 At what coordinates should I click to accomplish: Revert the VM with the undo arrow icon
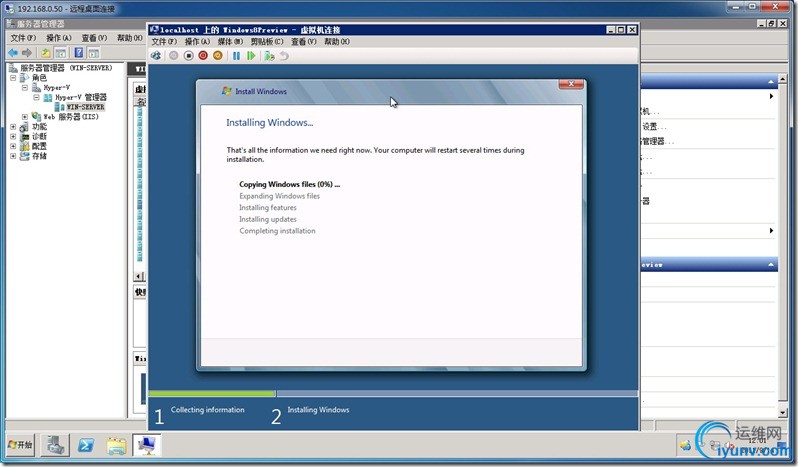pyautogui.click(x=284, y=55)
